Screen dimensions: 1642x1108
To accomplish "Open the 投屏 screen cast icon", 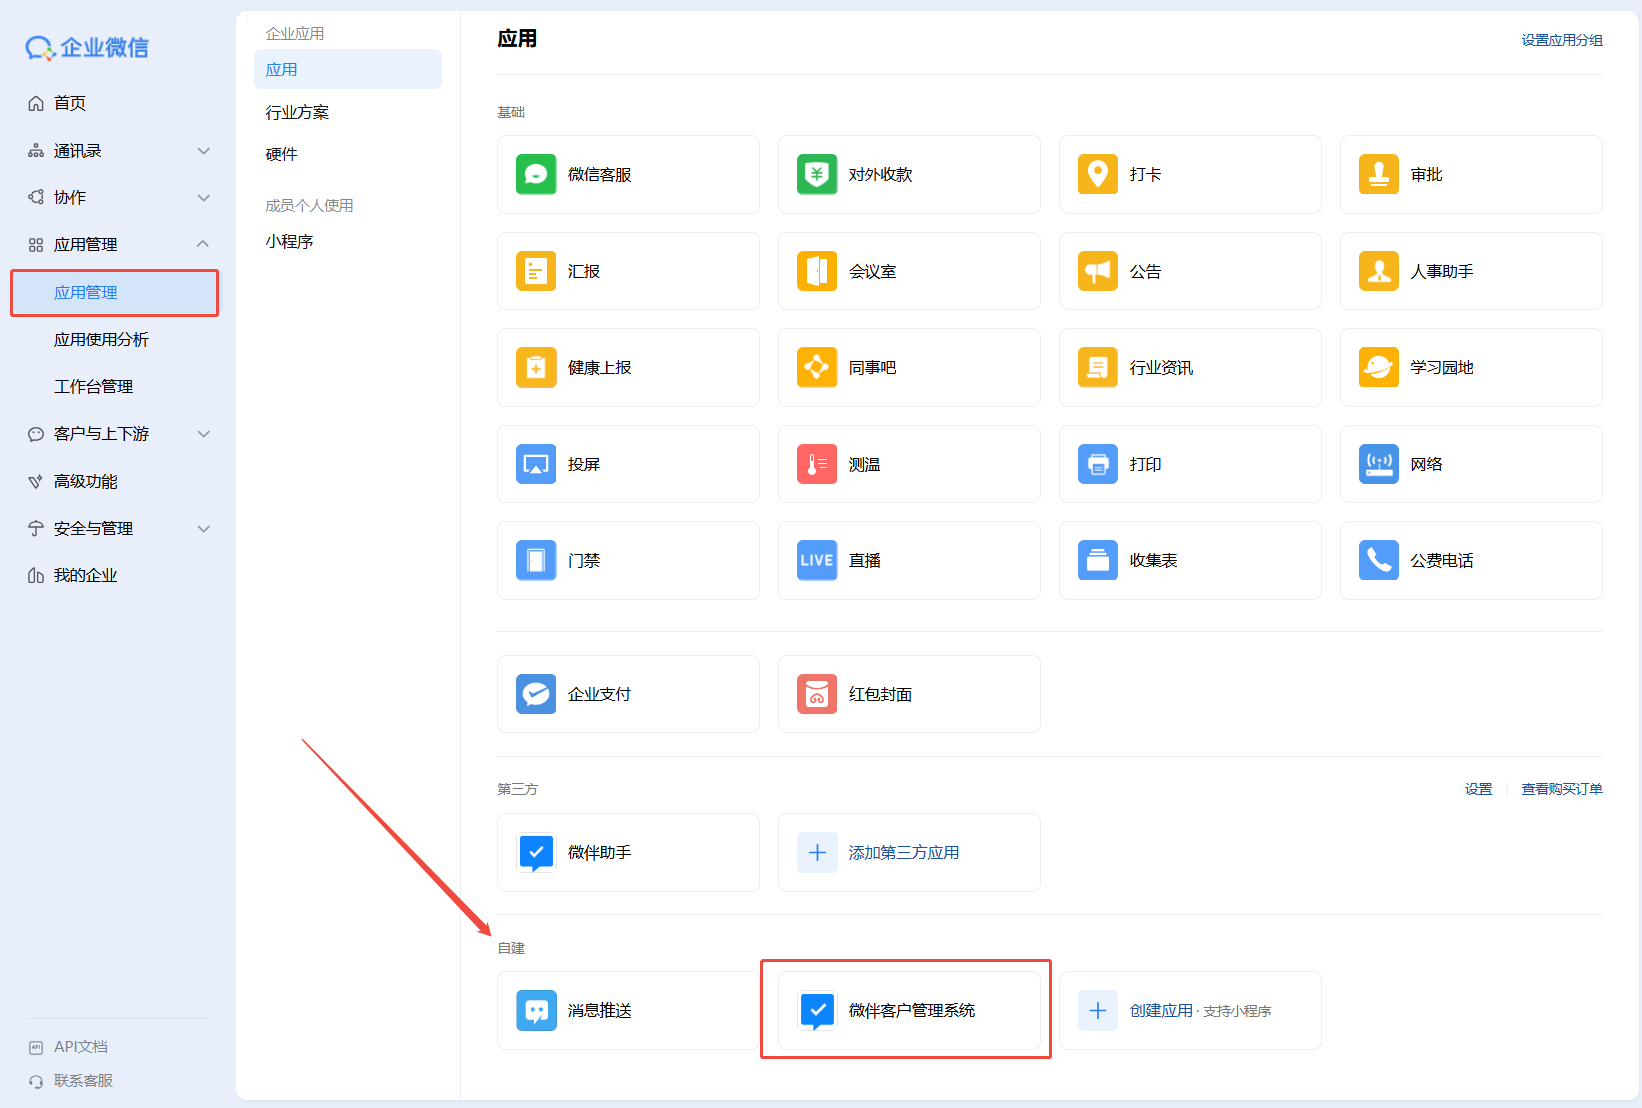I will 536,464.
